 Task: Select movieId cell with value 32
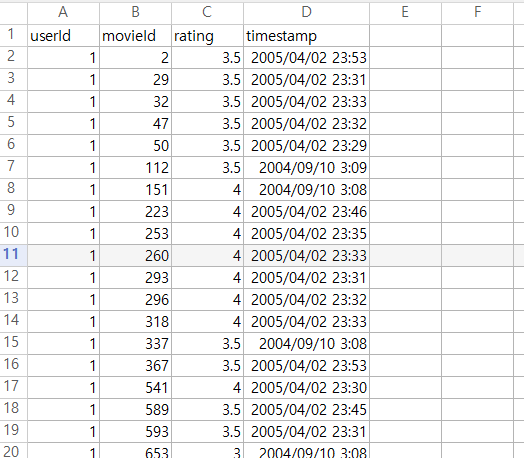(x=135, y=102)
